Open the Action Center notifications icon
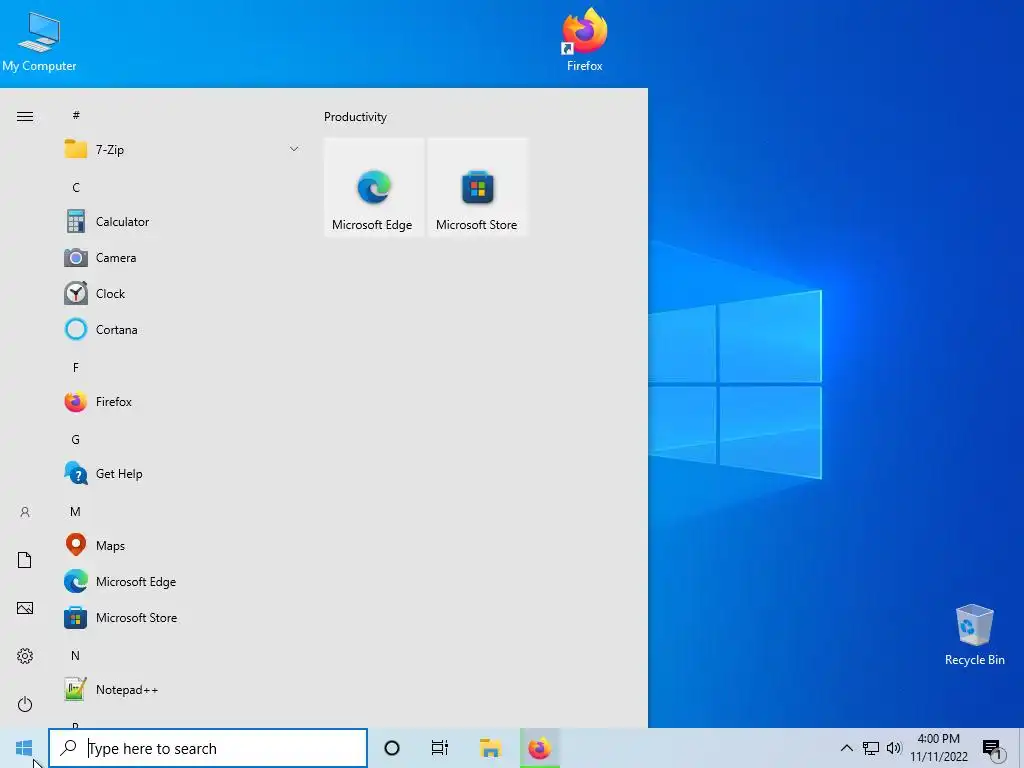Screen dimensions: 1024x768 pos(993,749)
